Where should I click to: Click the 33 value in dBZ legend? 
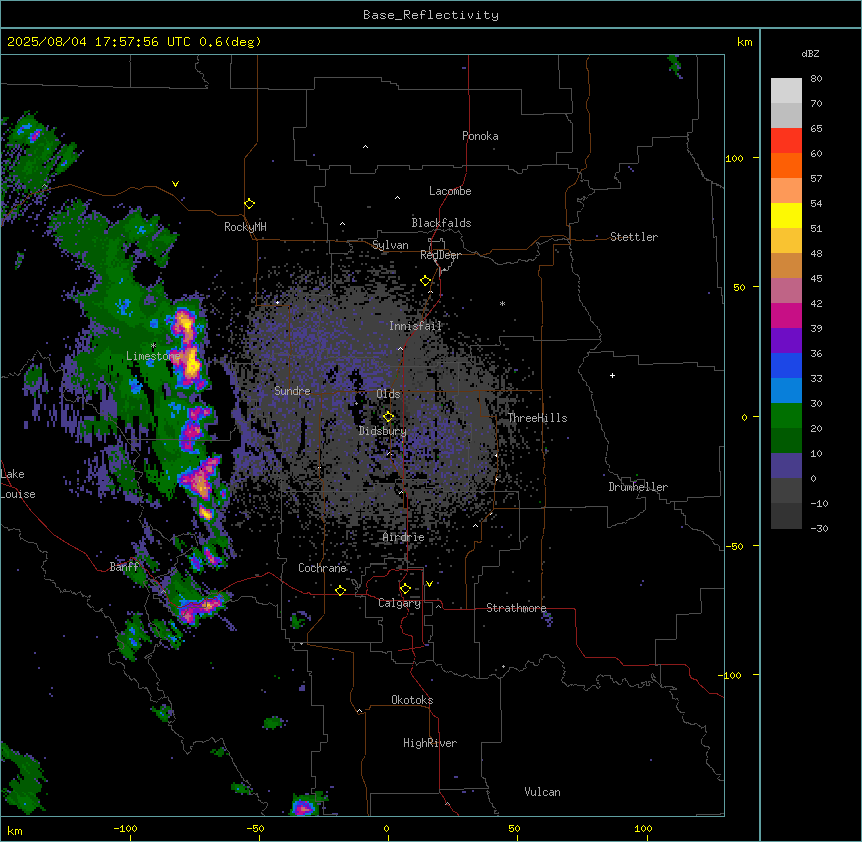(x=816, y=379)
